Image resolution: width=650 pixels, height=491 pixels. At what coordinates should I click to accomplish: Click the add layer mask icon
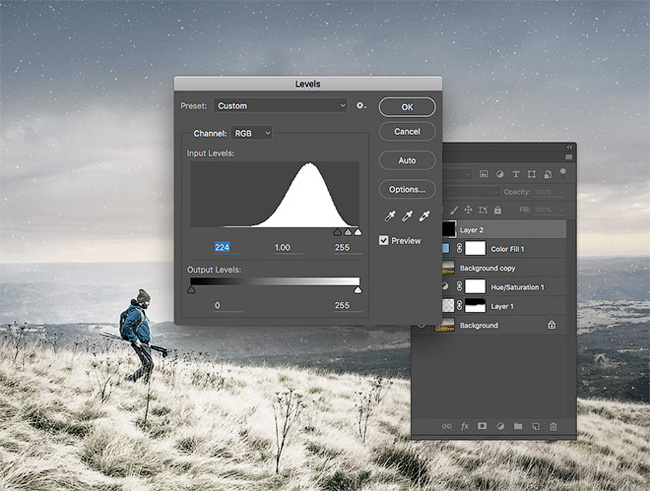tap(482, 426)
